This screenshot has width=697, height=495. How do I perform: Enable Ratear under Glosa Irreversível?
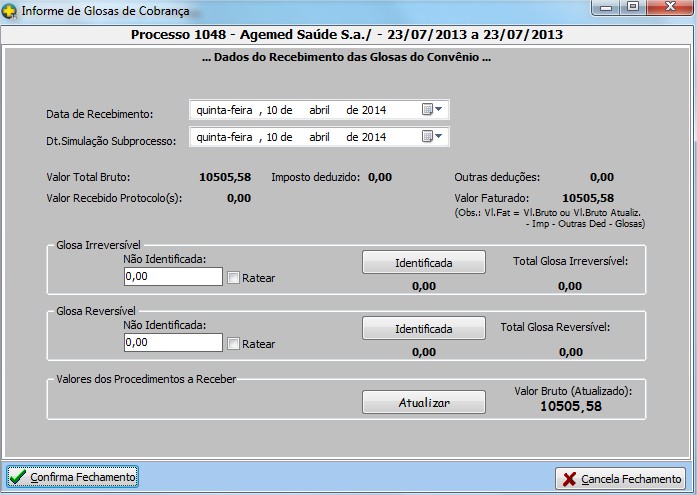coord(234,278)
